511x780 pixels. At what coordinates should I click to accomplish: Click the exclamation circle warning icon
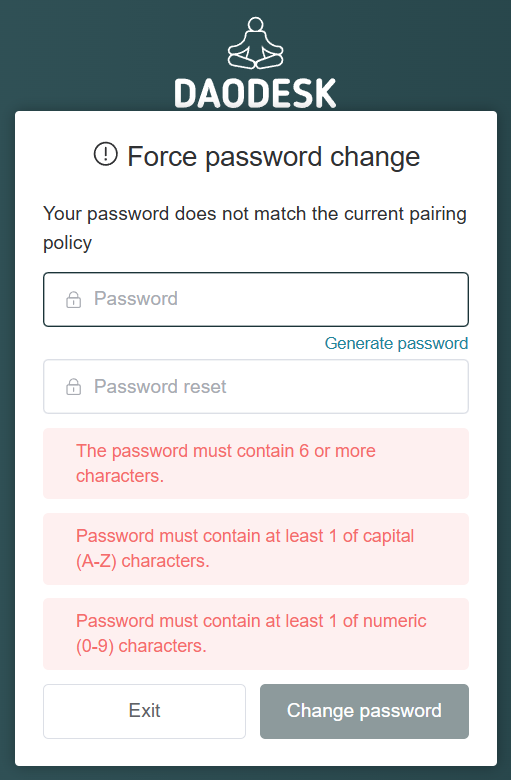(105, 154)
